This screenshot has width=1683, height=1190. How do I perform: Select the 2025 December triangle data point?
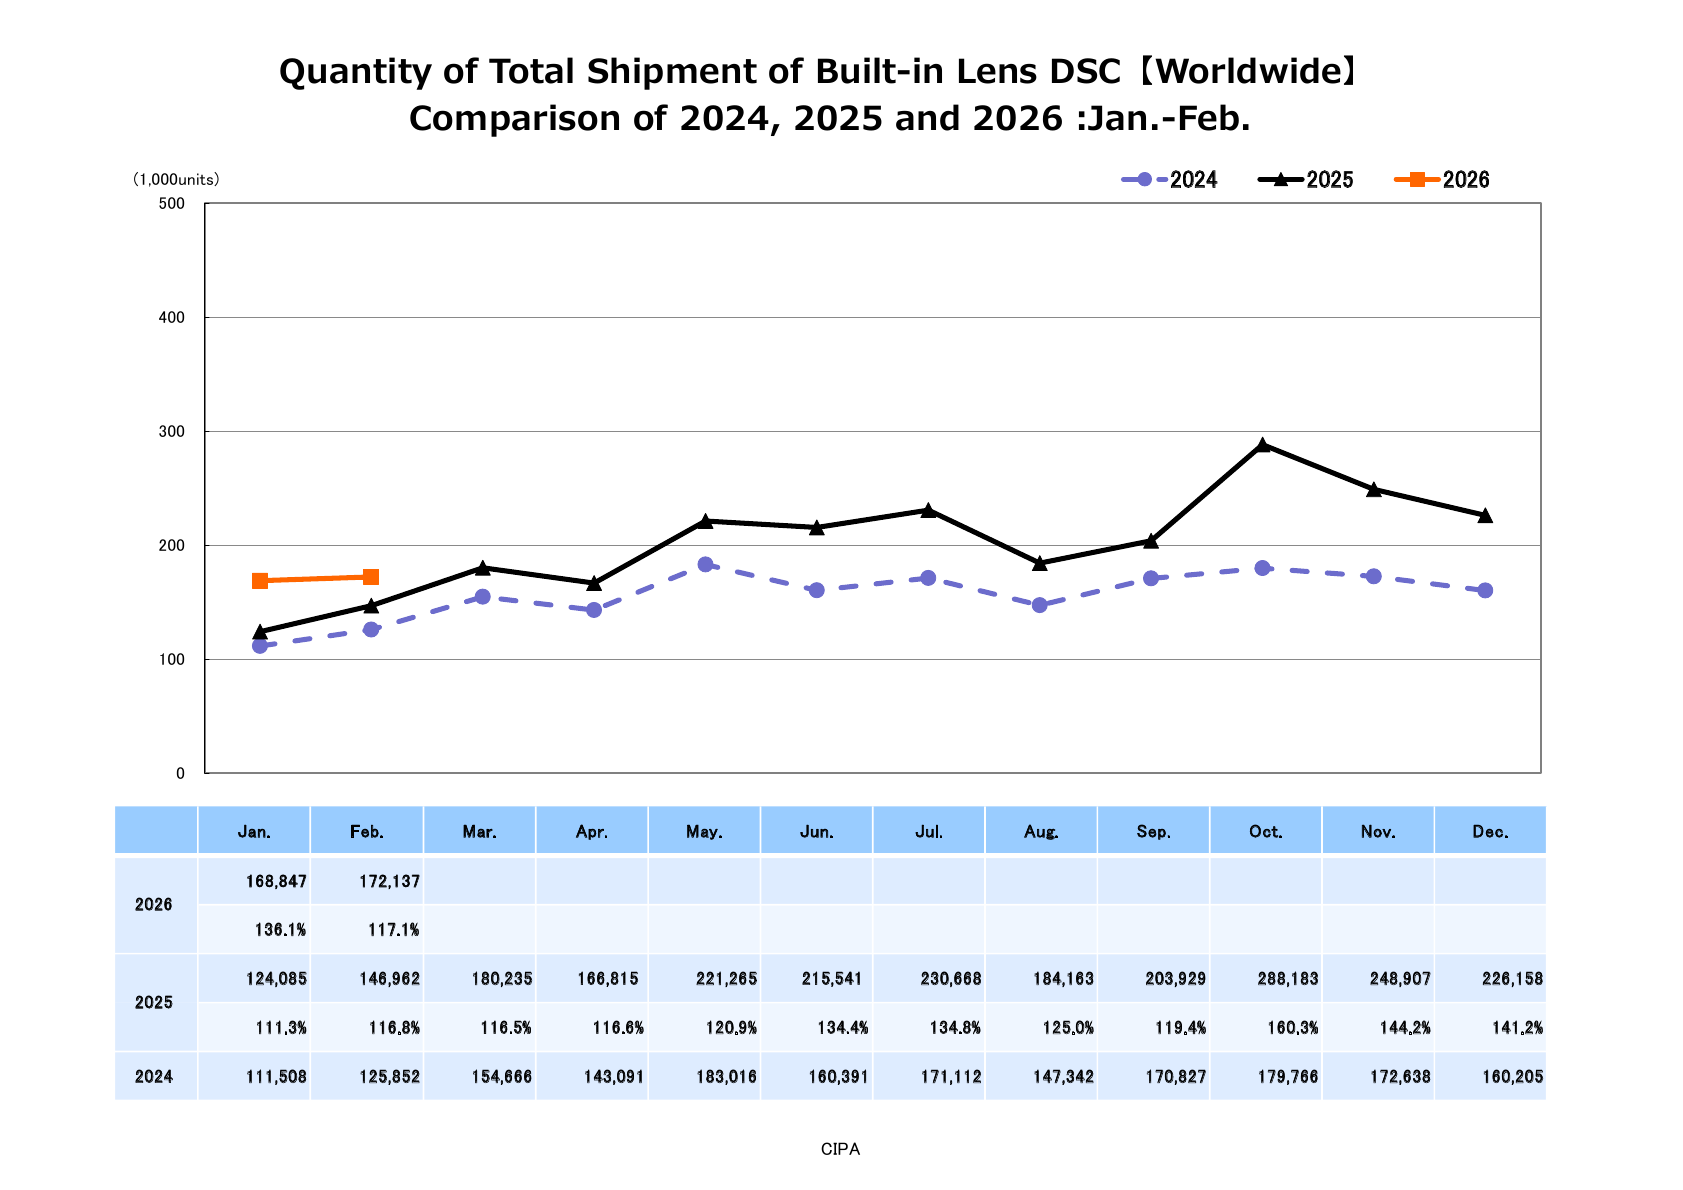click(x=1485, y=515)
